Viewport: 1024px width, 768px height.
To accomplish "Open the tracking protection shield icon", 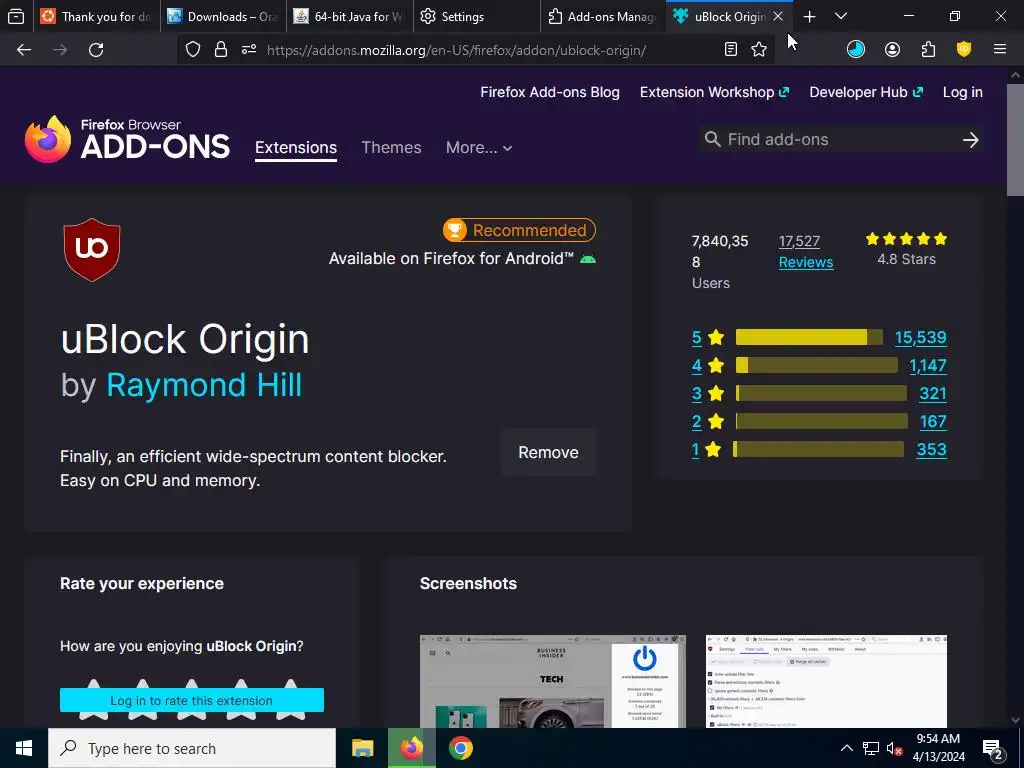I will pyautogui.click(x=193, y=50).
